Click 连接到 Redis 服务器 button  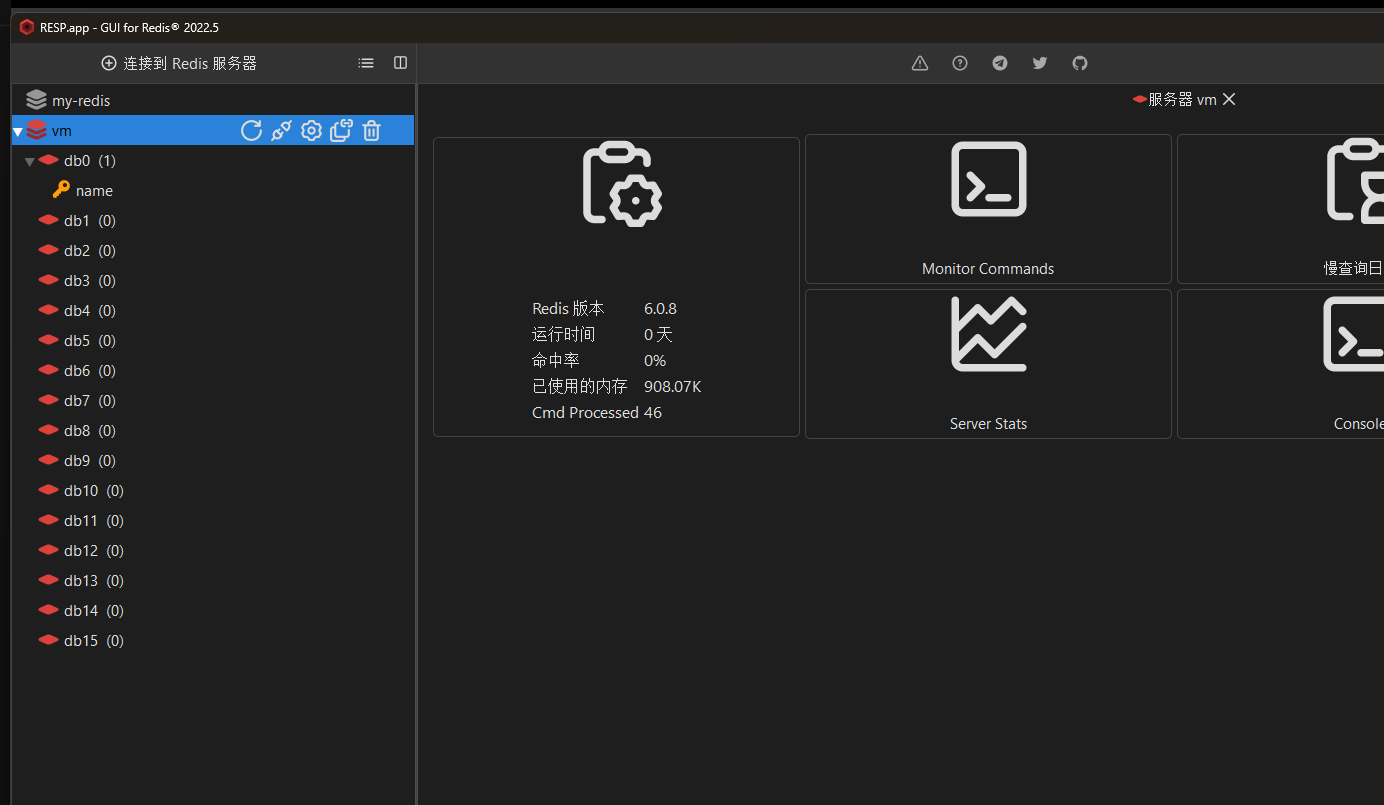[x=179, y=63]
